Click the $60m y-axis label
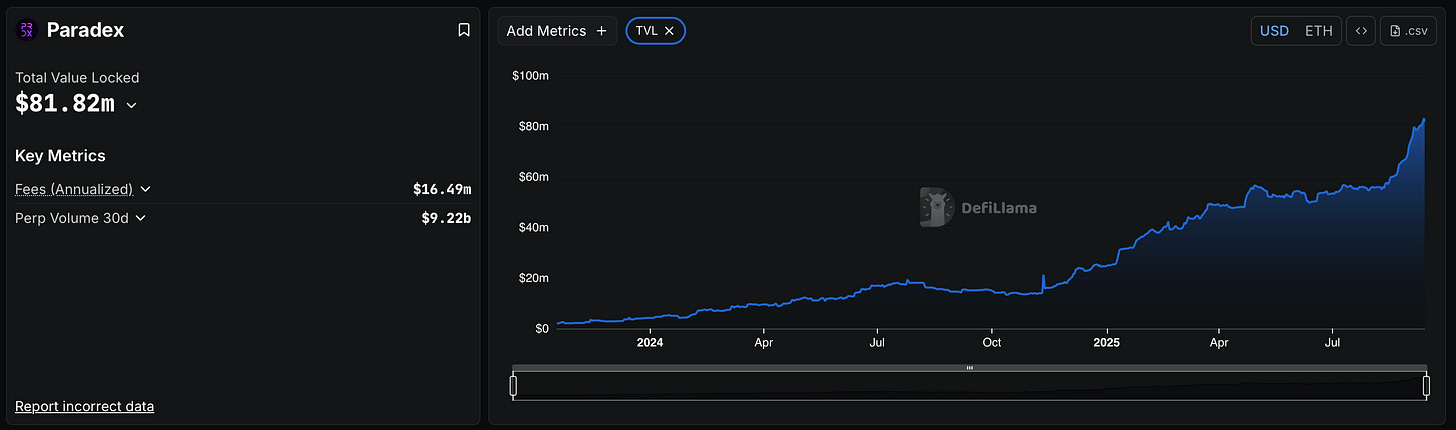The width and height of the screenshot is (1456, 430). pos(533,177)
